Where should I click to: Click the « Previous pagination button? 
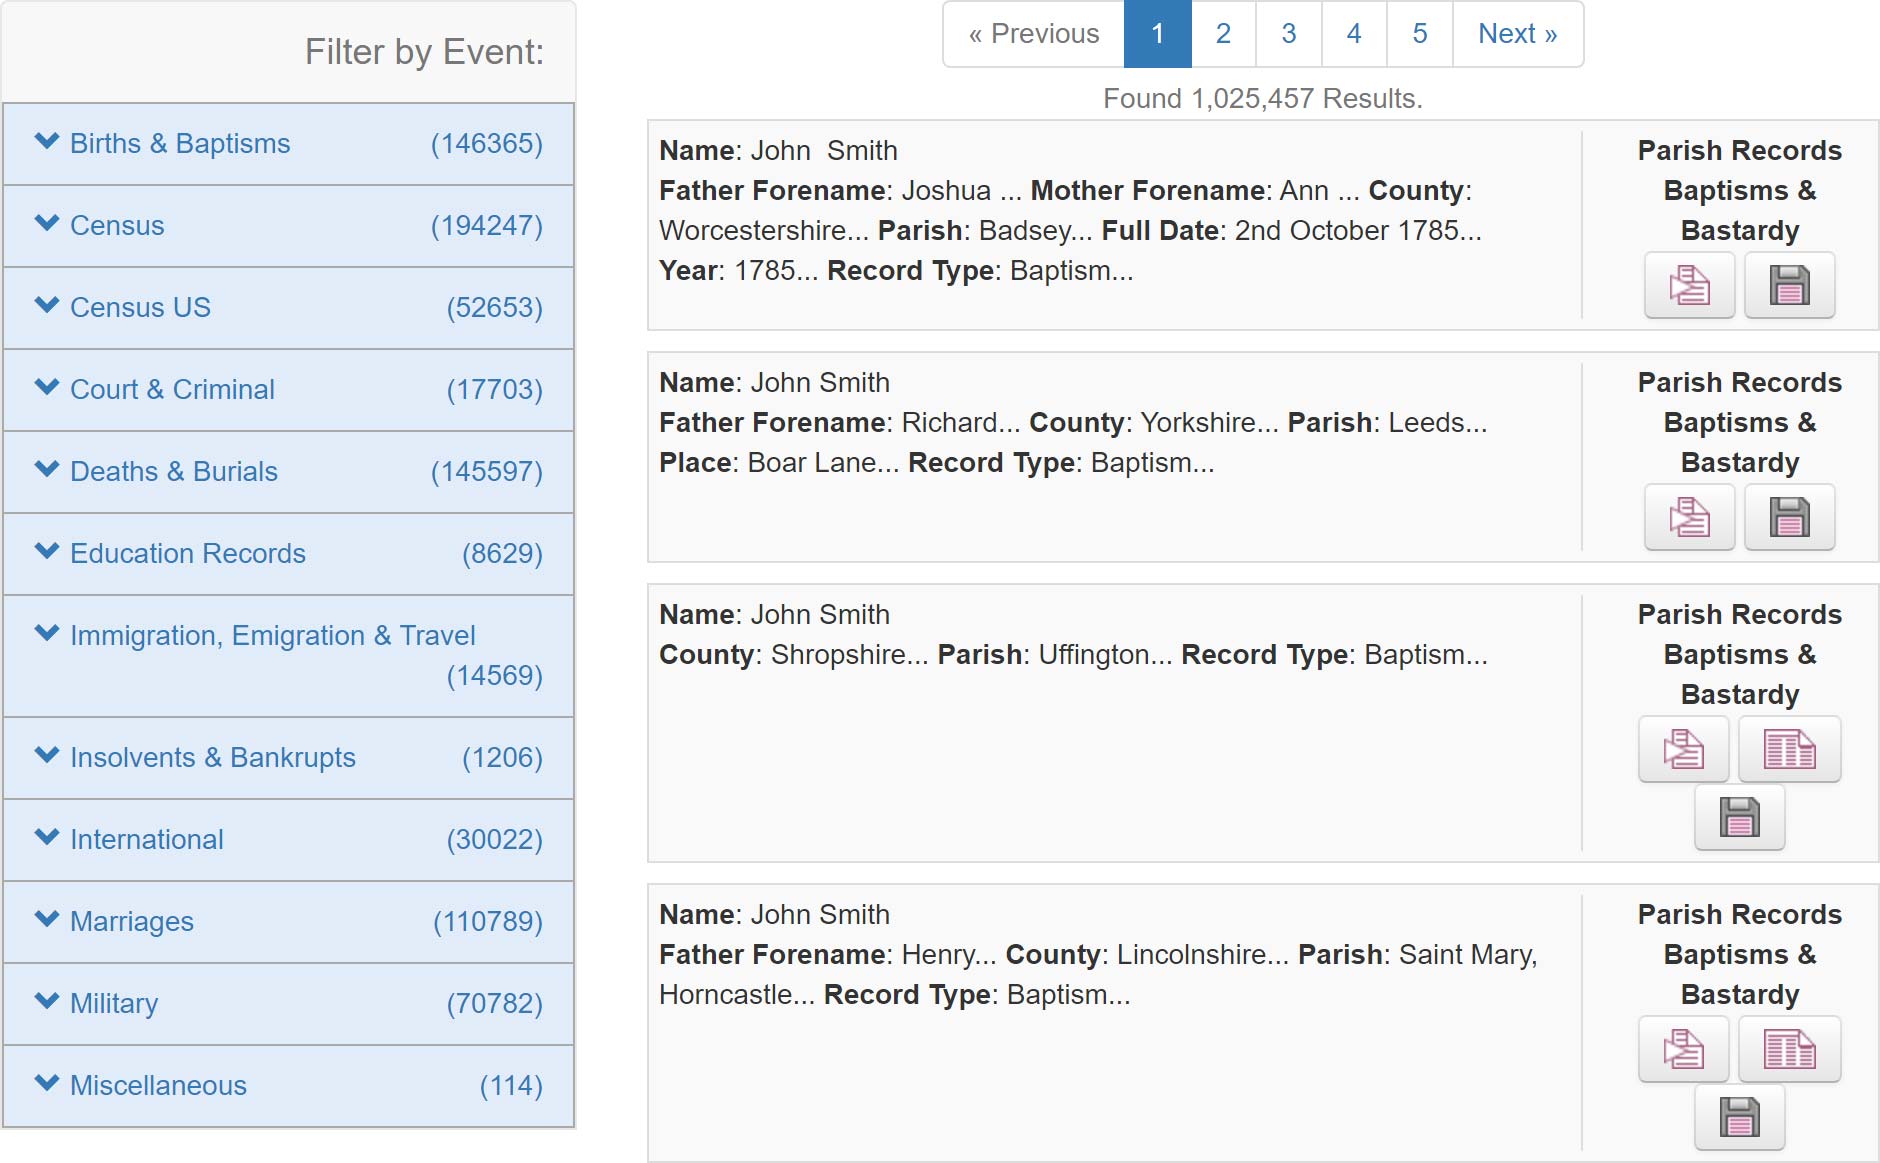coord(1034,34)
